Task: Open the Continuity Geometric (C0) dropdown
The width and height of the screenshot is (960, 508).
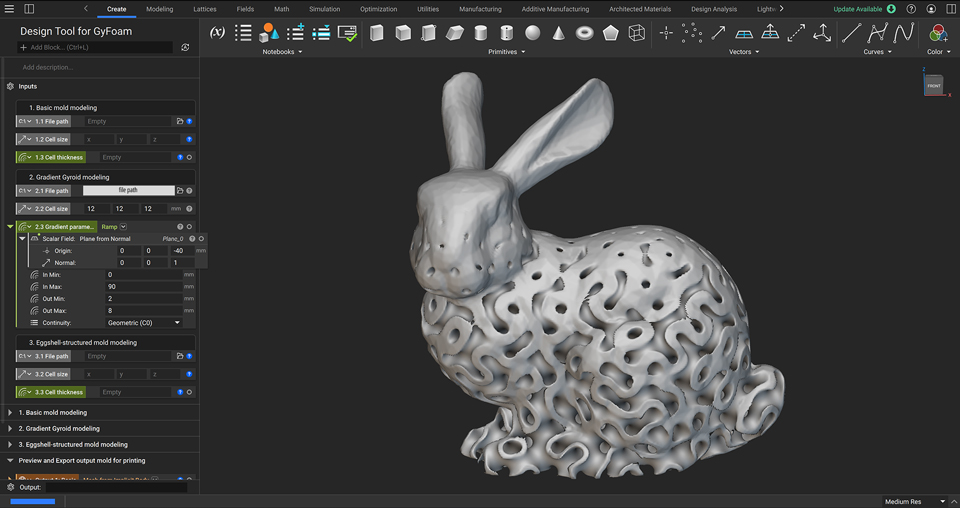Action: click(143, 323)
